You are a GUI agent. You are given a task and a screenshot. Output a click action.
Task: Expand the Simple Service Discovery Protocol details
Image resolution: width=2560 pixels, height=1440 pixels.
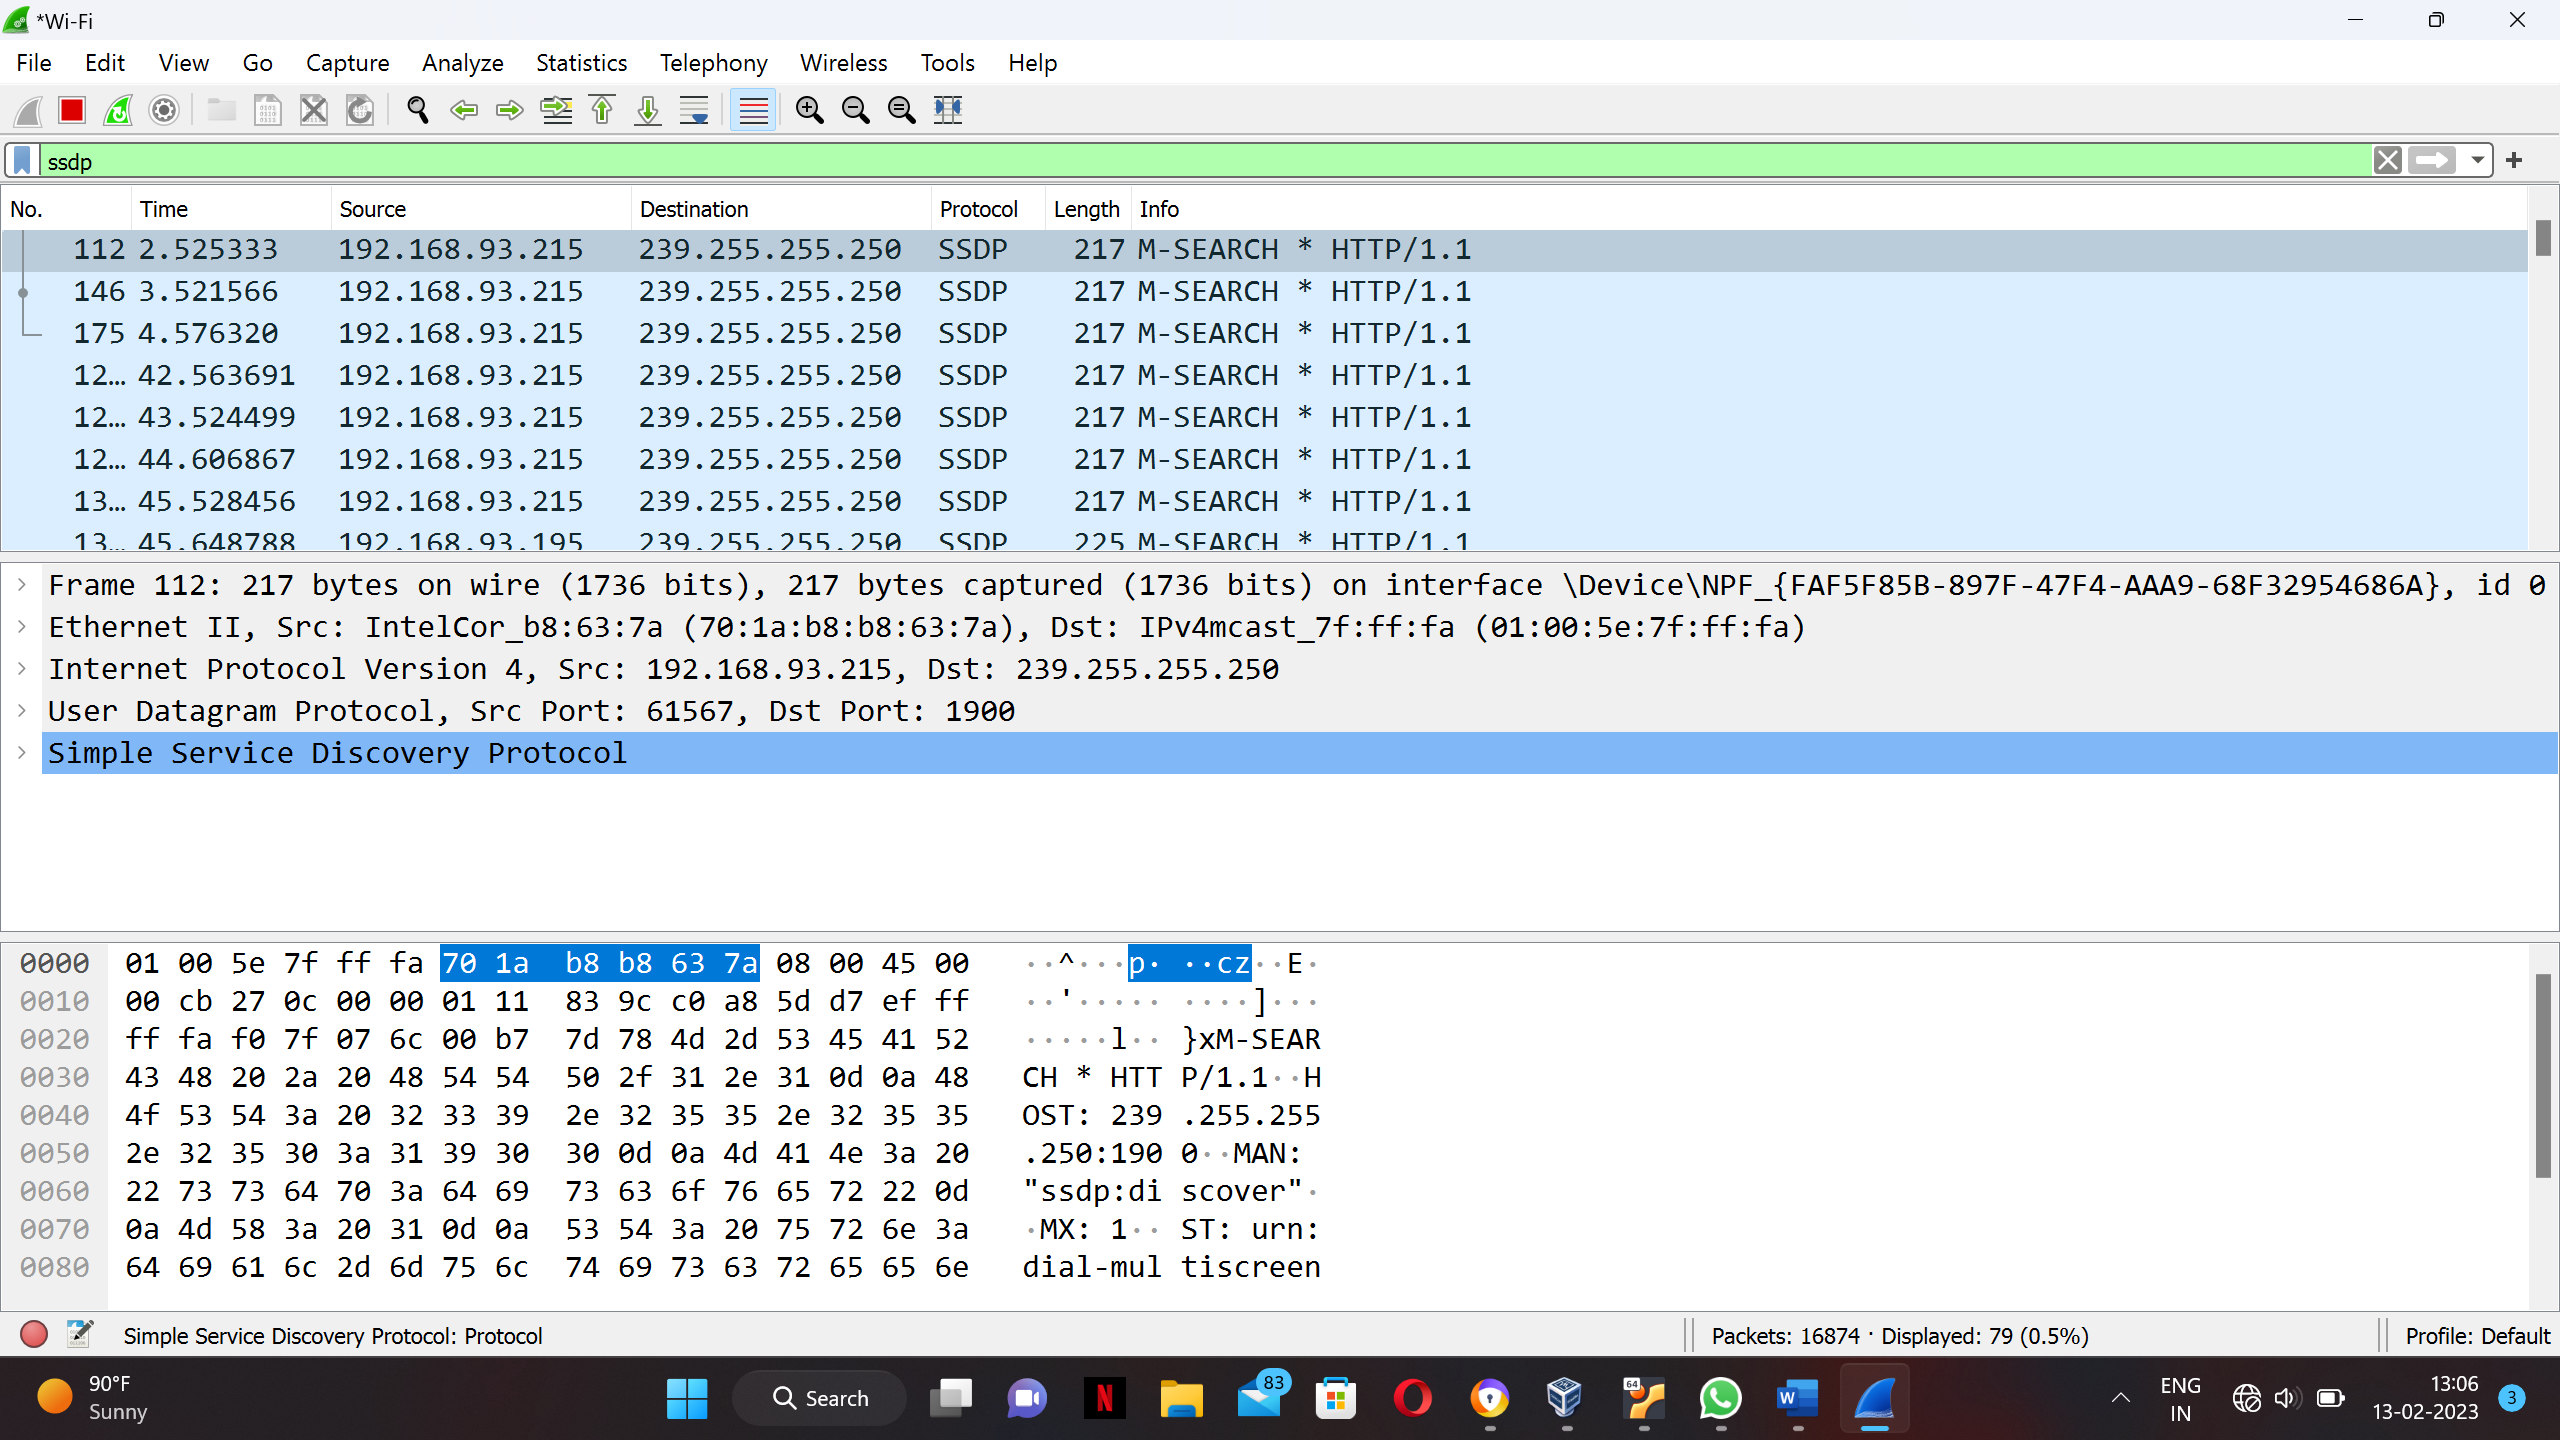point(22,753)
